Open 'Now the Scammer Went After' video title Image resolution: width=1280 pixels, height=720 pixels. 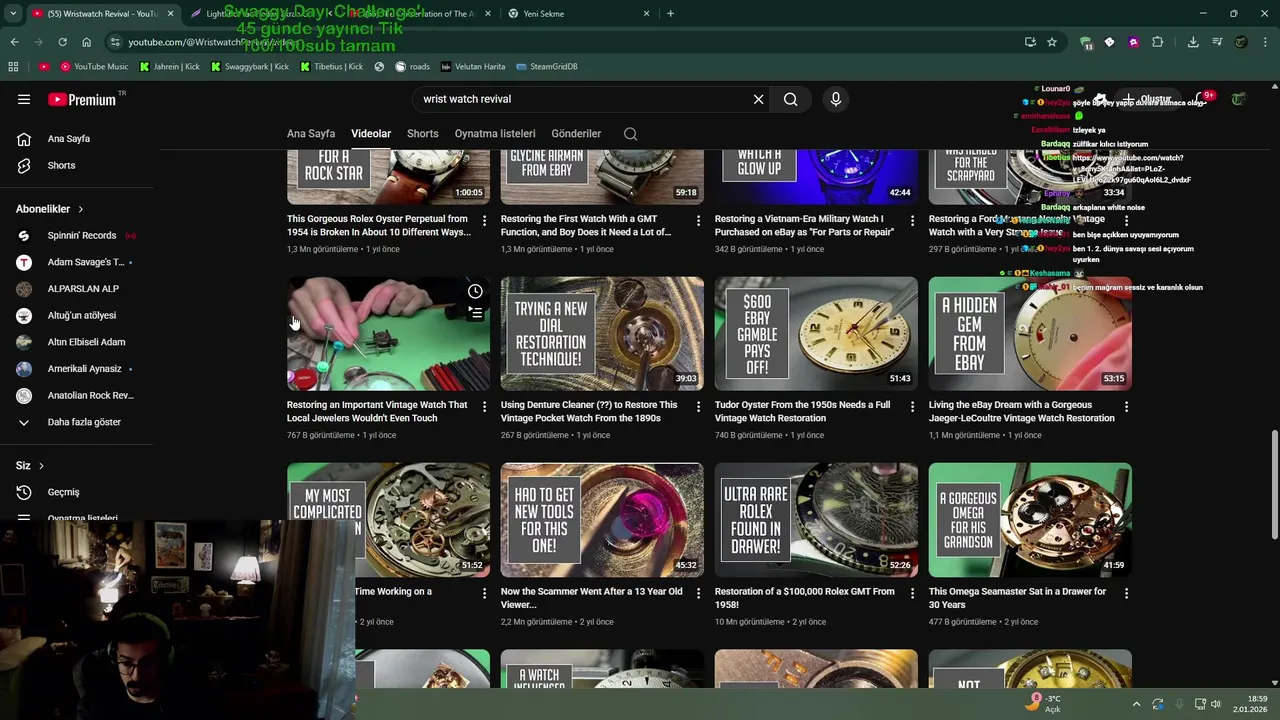592,598
